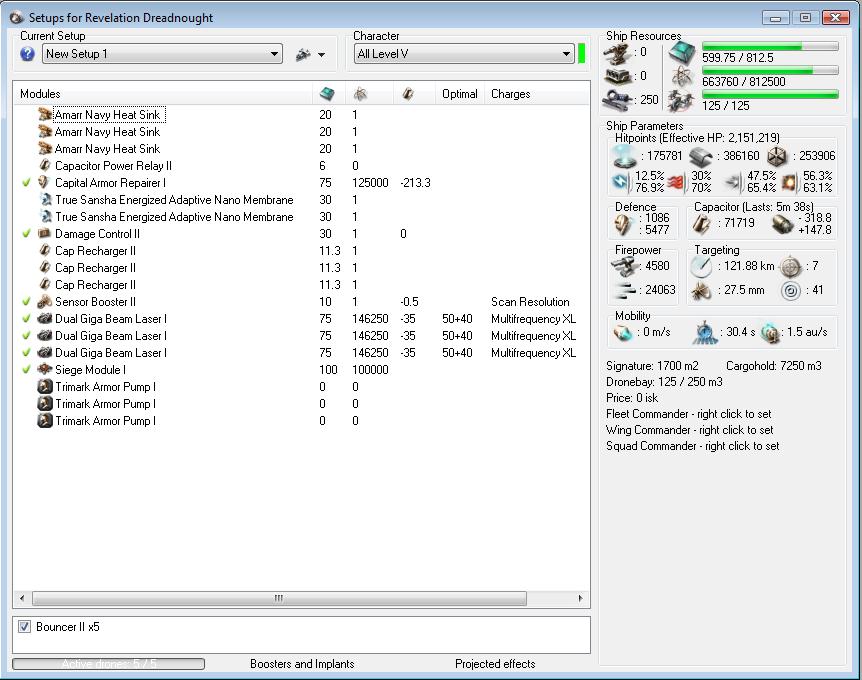Click the ship setup actions icon
Viewport: 862px width, 680px height.
[x=303, y=54]
